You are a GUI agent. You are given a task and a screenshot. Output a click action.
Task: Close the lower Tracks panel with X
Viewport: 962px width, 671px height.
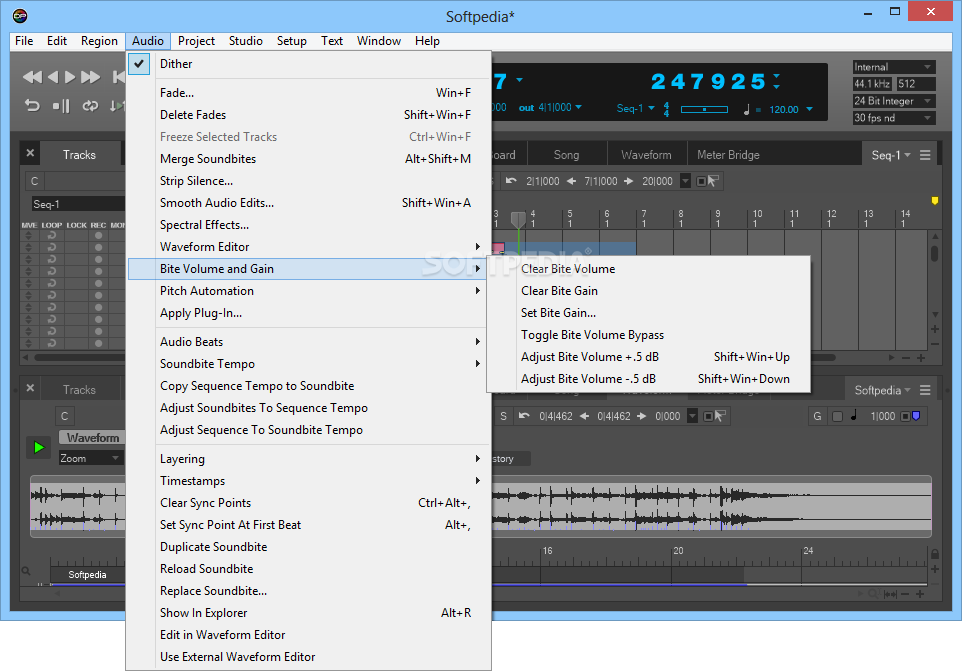pyautogui.click(x=30, y=388)
